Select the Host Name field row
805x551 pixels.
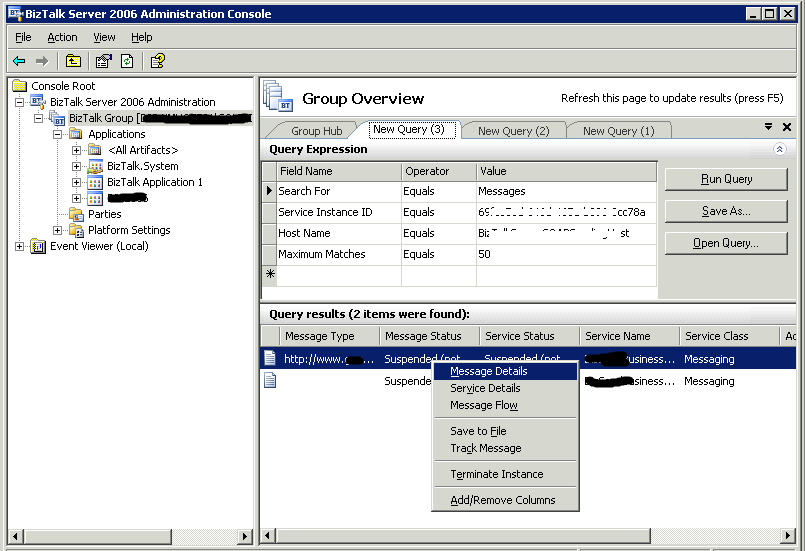coord(459,233)
